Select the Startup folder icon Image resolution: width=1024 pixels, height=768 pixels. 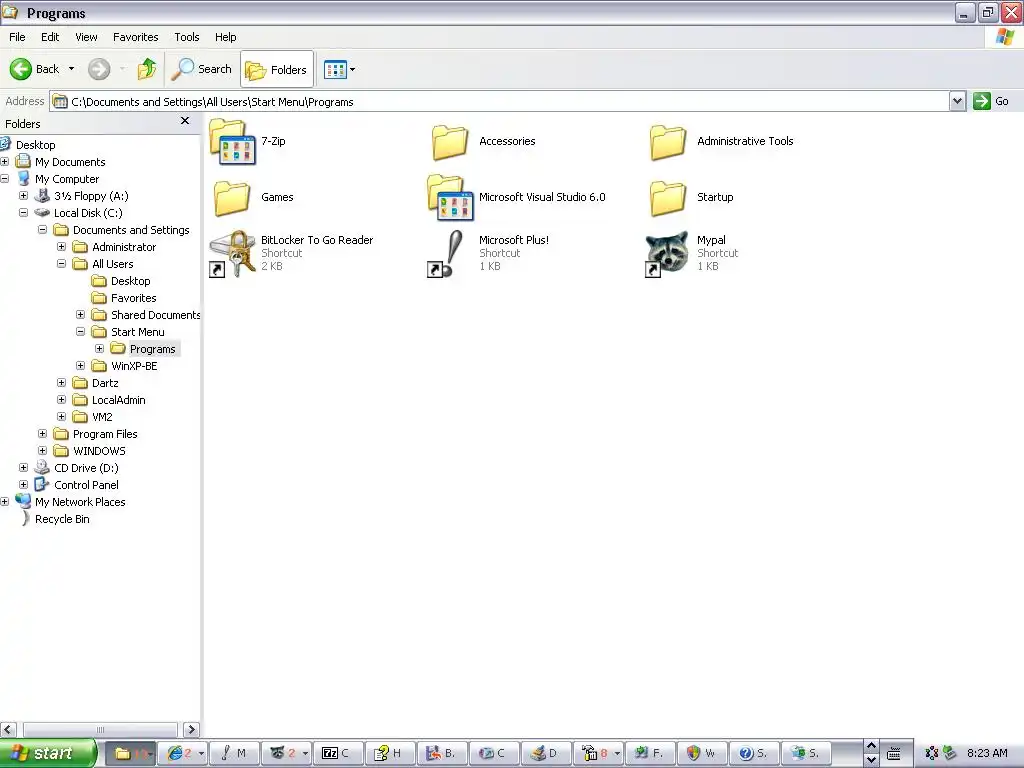(668, 198)
